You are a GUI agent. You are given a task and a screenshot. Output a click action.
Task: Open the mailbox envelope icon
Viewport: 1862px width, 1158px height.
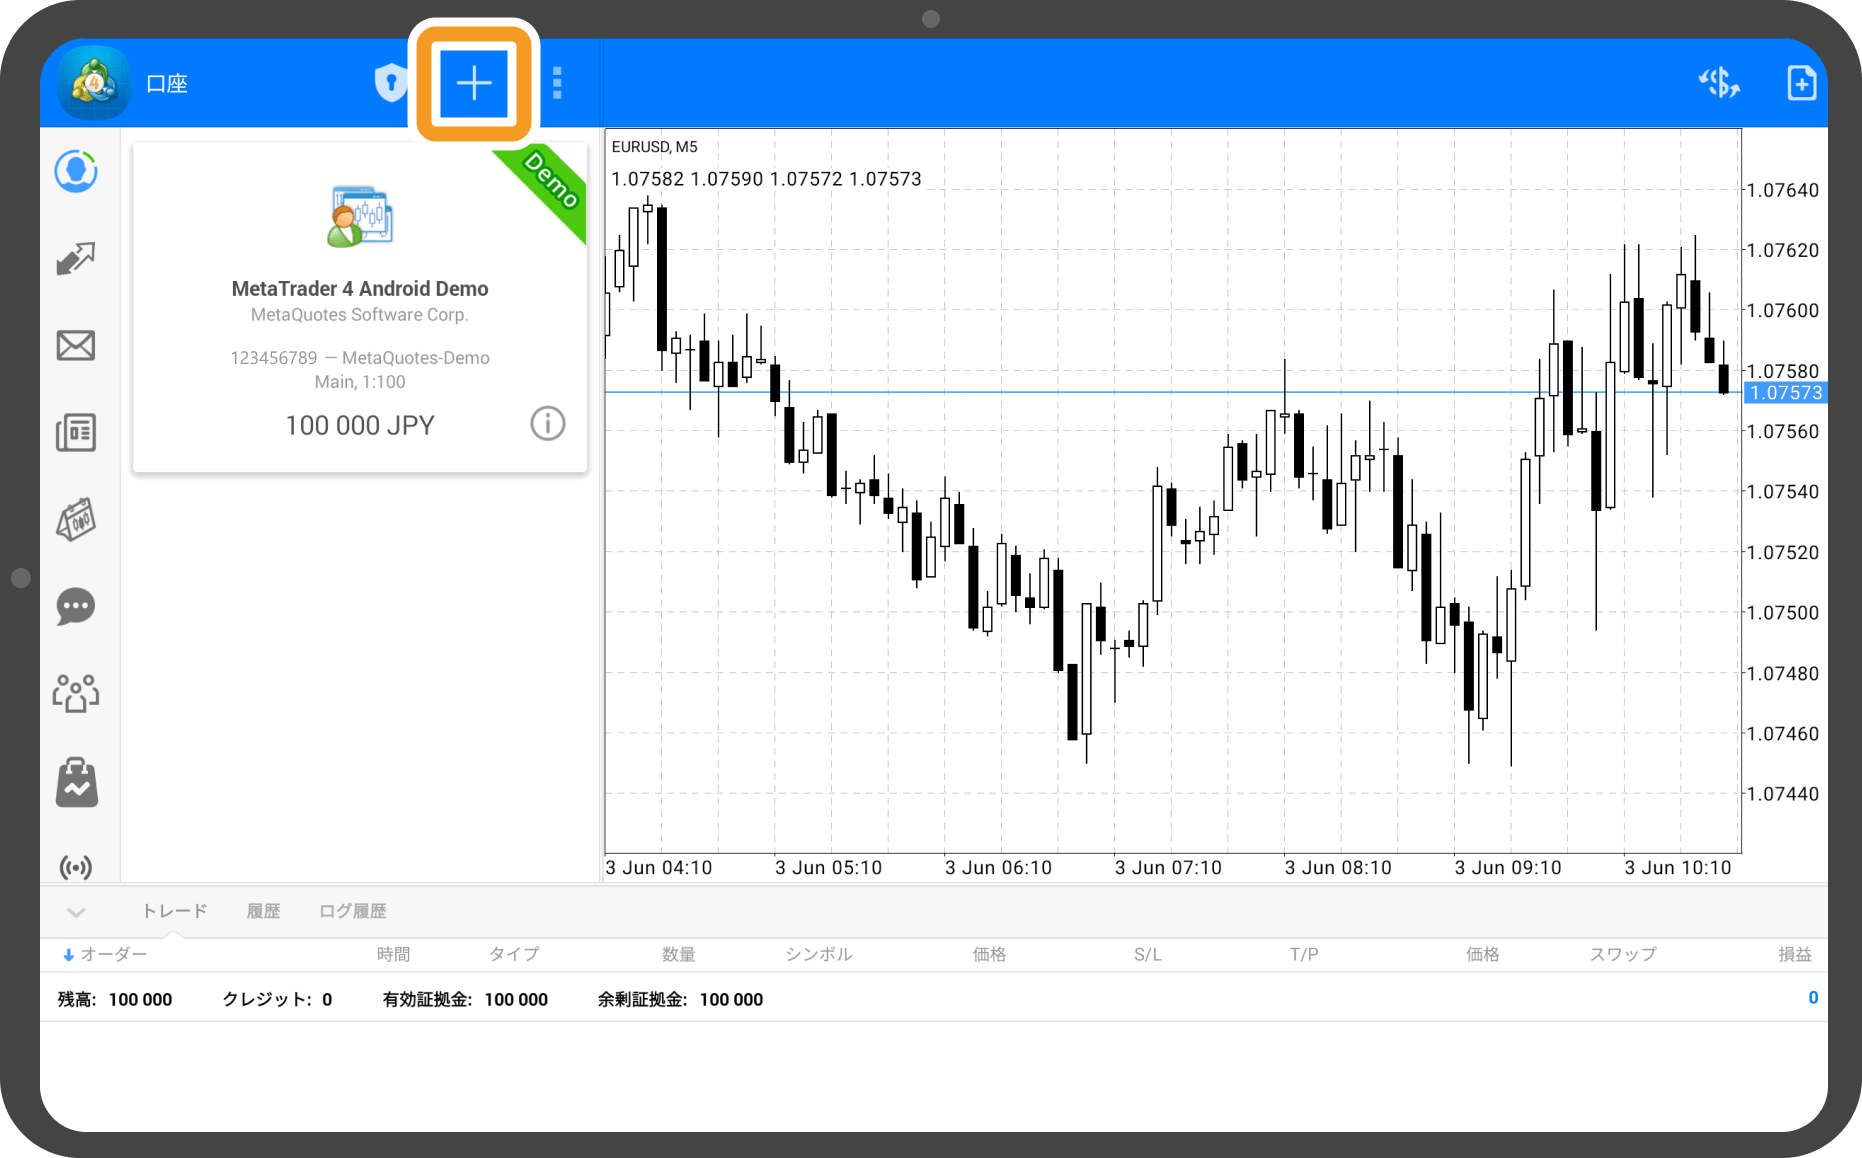click(x=76, y=346)
